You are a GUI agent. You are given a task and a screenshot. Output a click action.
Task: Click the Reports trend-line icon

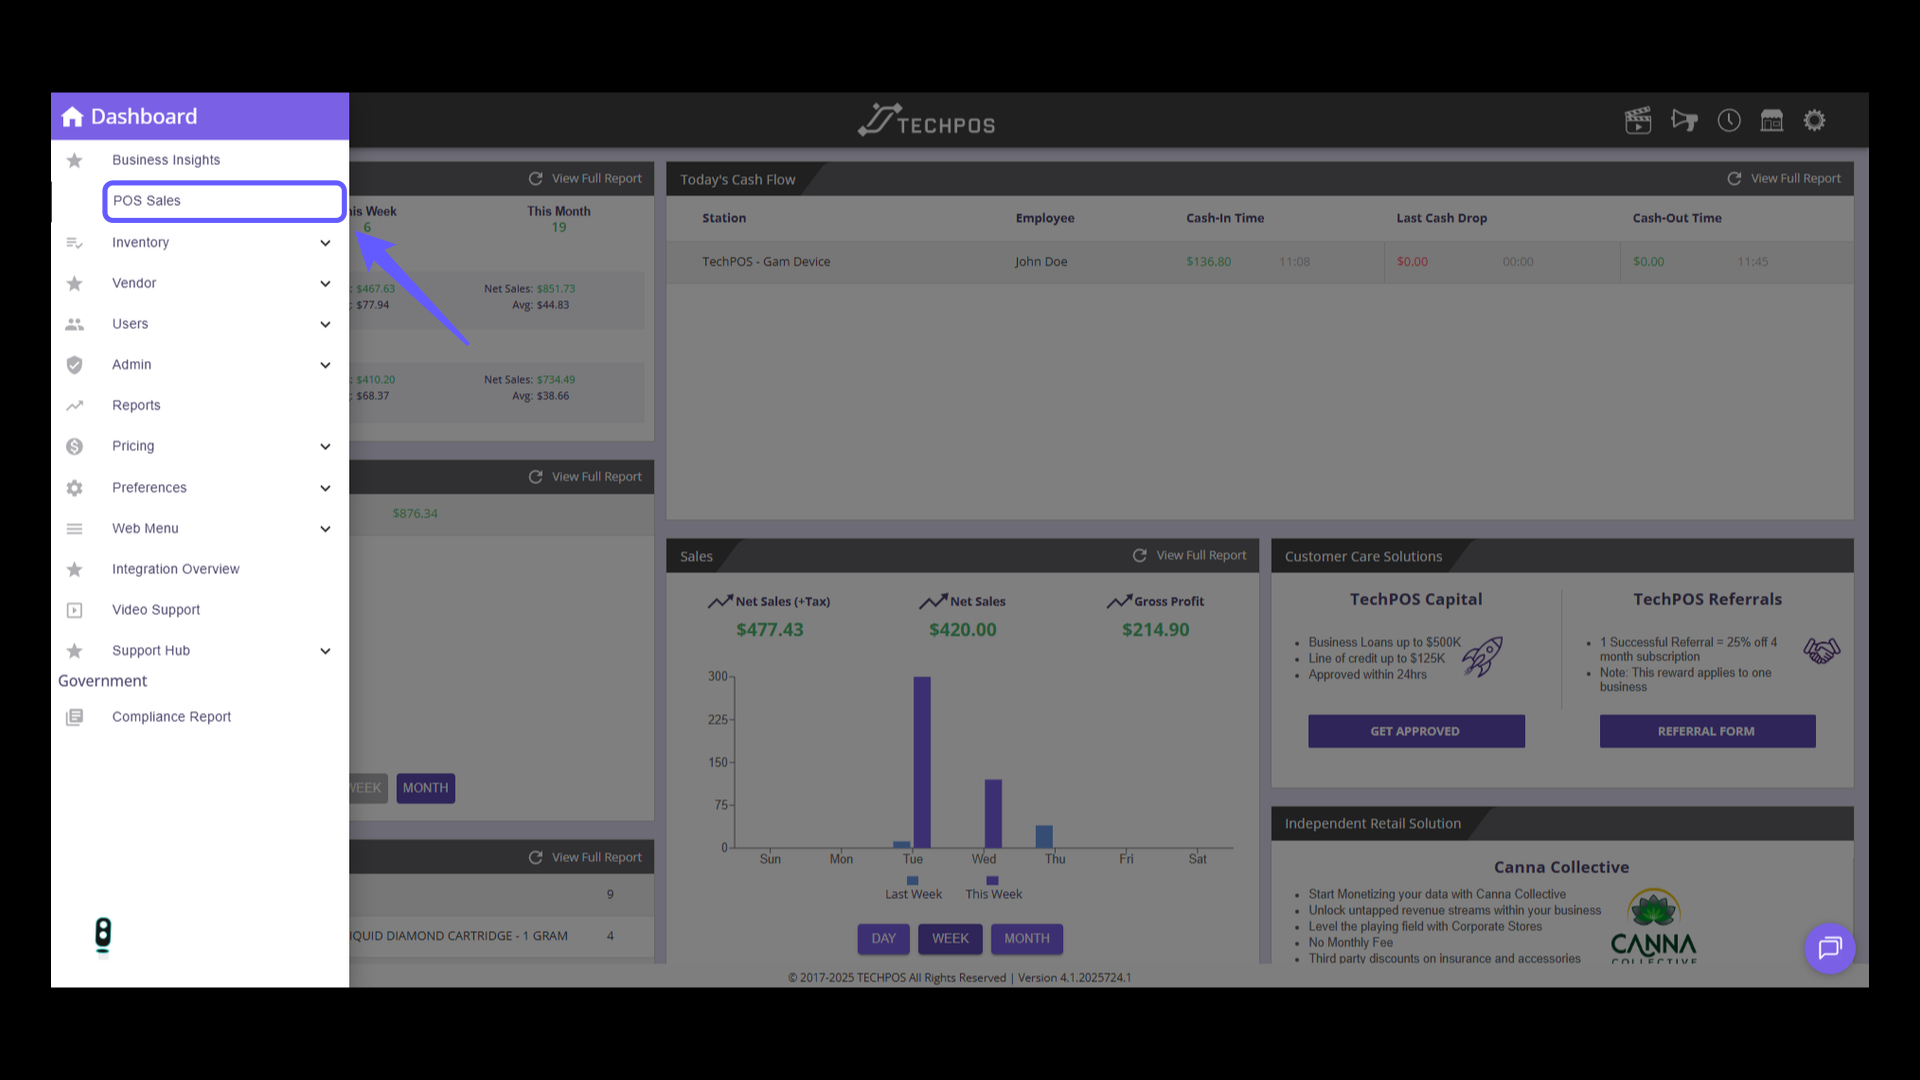[x=74, y=406]
